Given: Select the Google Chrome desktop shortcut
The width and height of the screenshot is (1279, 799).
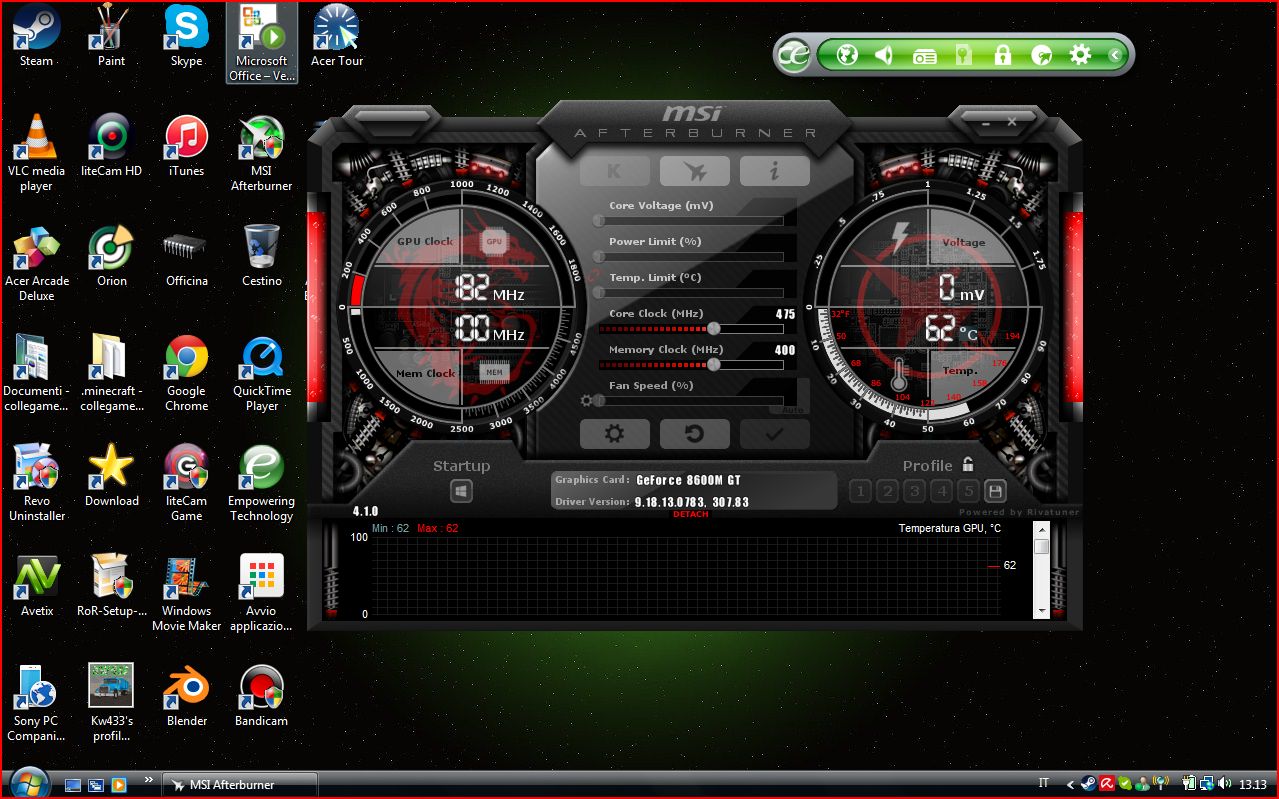Looking at the screenshot, I should (x=187, y=373).
